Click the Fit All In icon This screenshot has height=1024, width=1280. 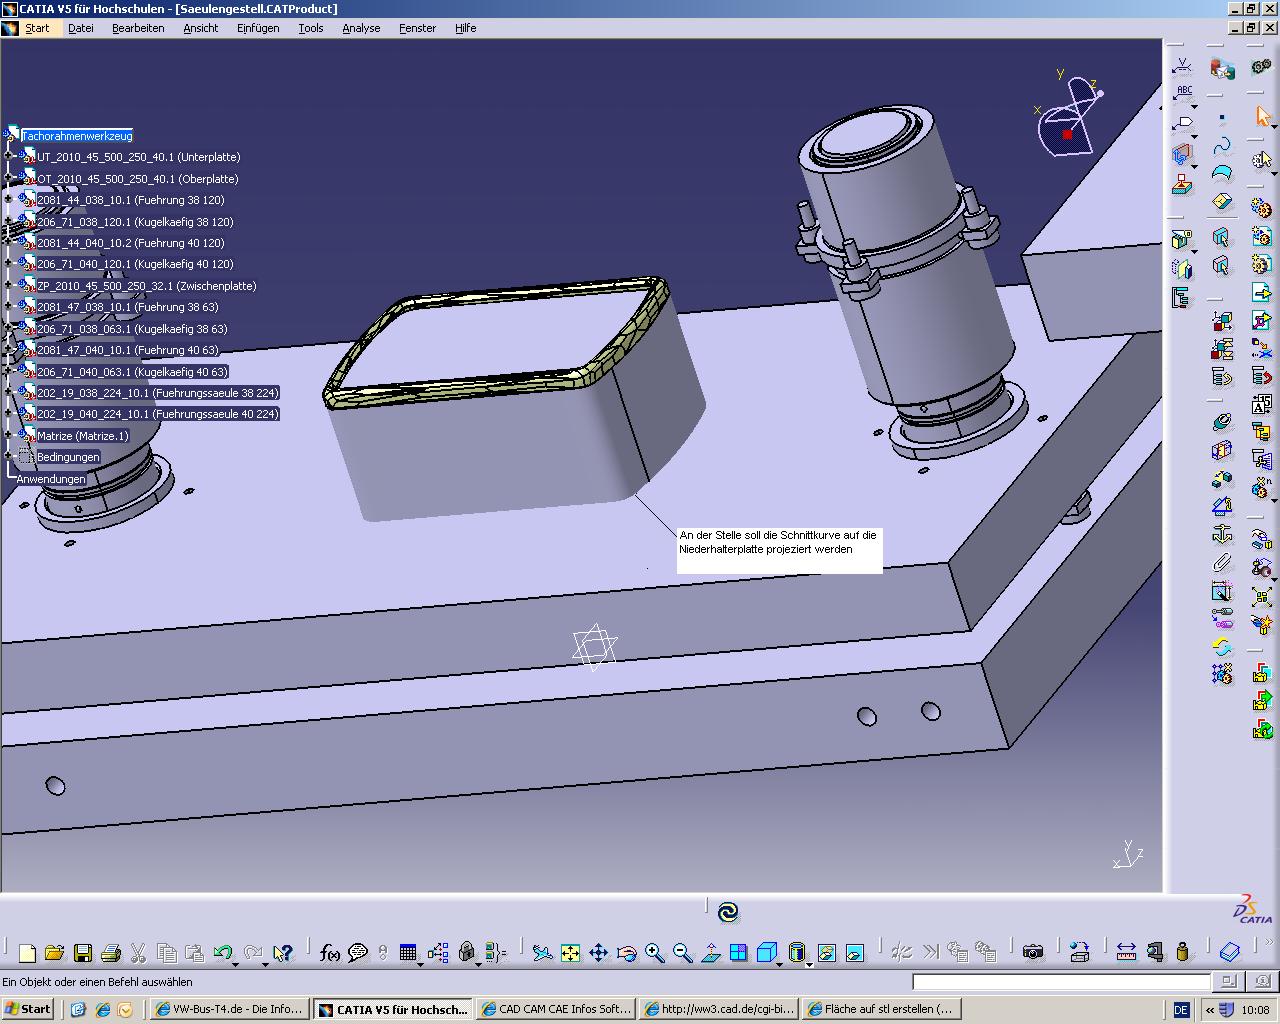click(x=570, y=953)
